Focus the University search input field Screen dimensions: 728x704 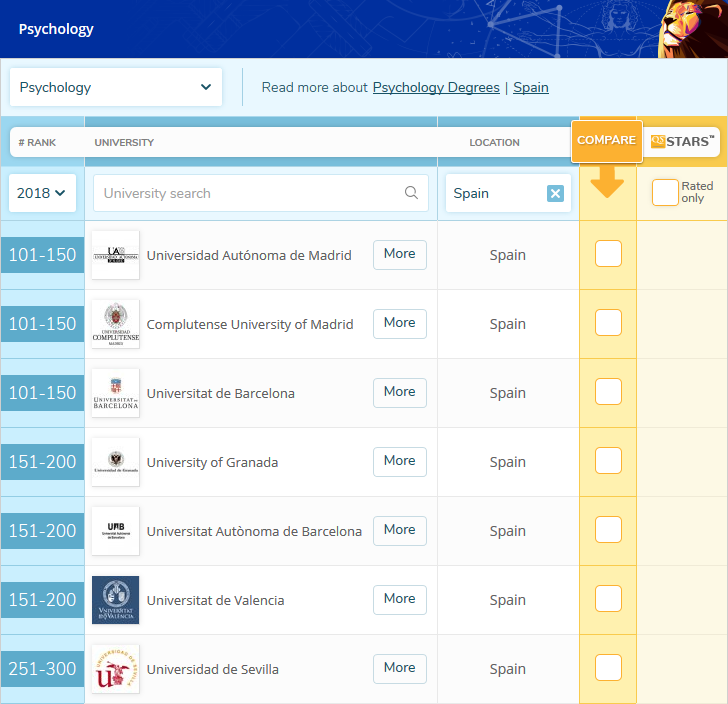(260, 193)
